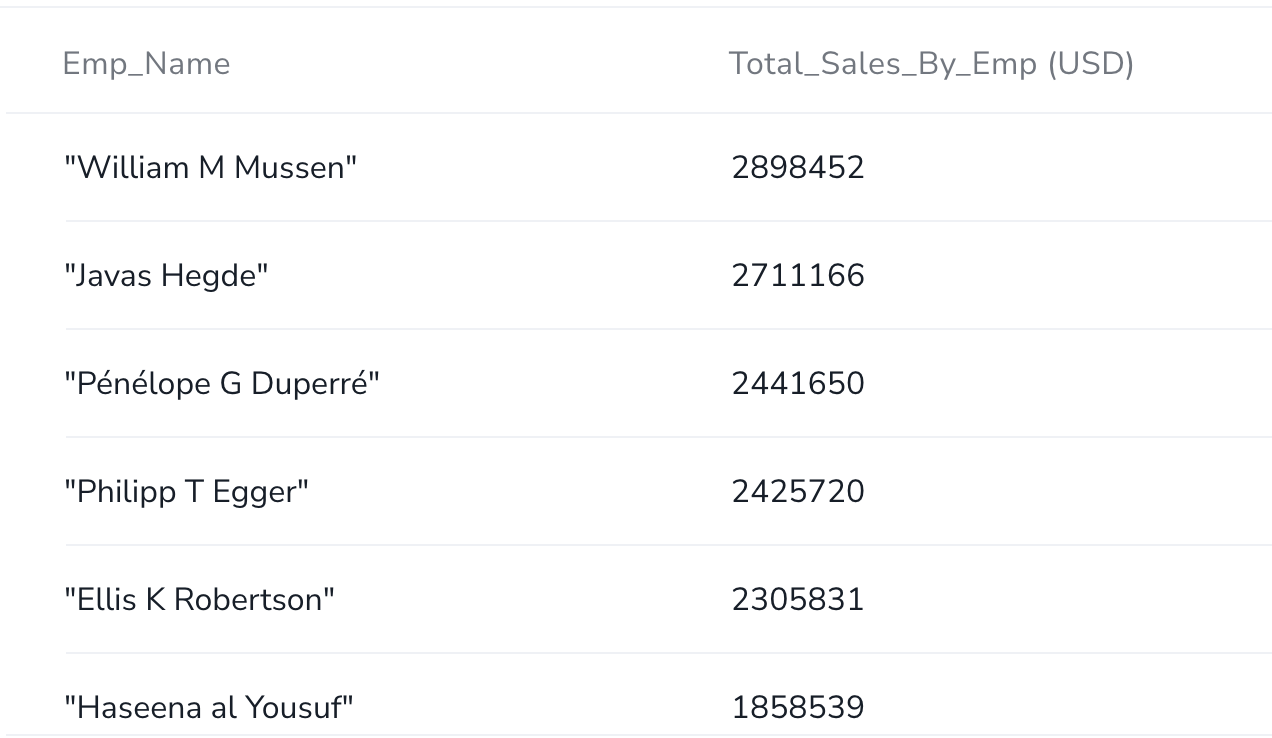Image resolution: width=1272 pixels, height=738 pixels.
Task: Click the Total_Sales_By_Emp (USD) column header
Action: 931,64
